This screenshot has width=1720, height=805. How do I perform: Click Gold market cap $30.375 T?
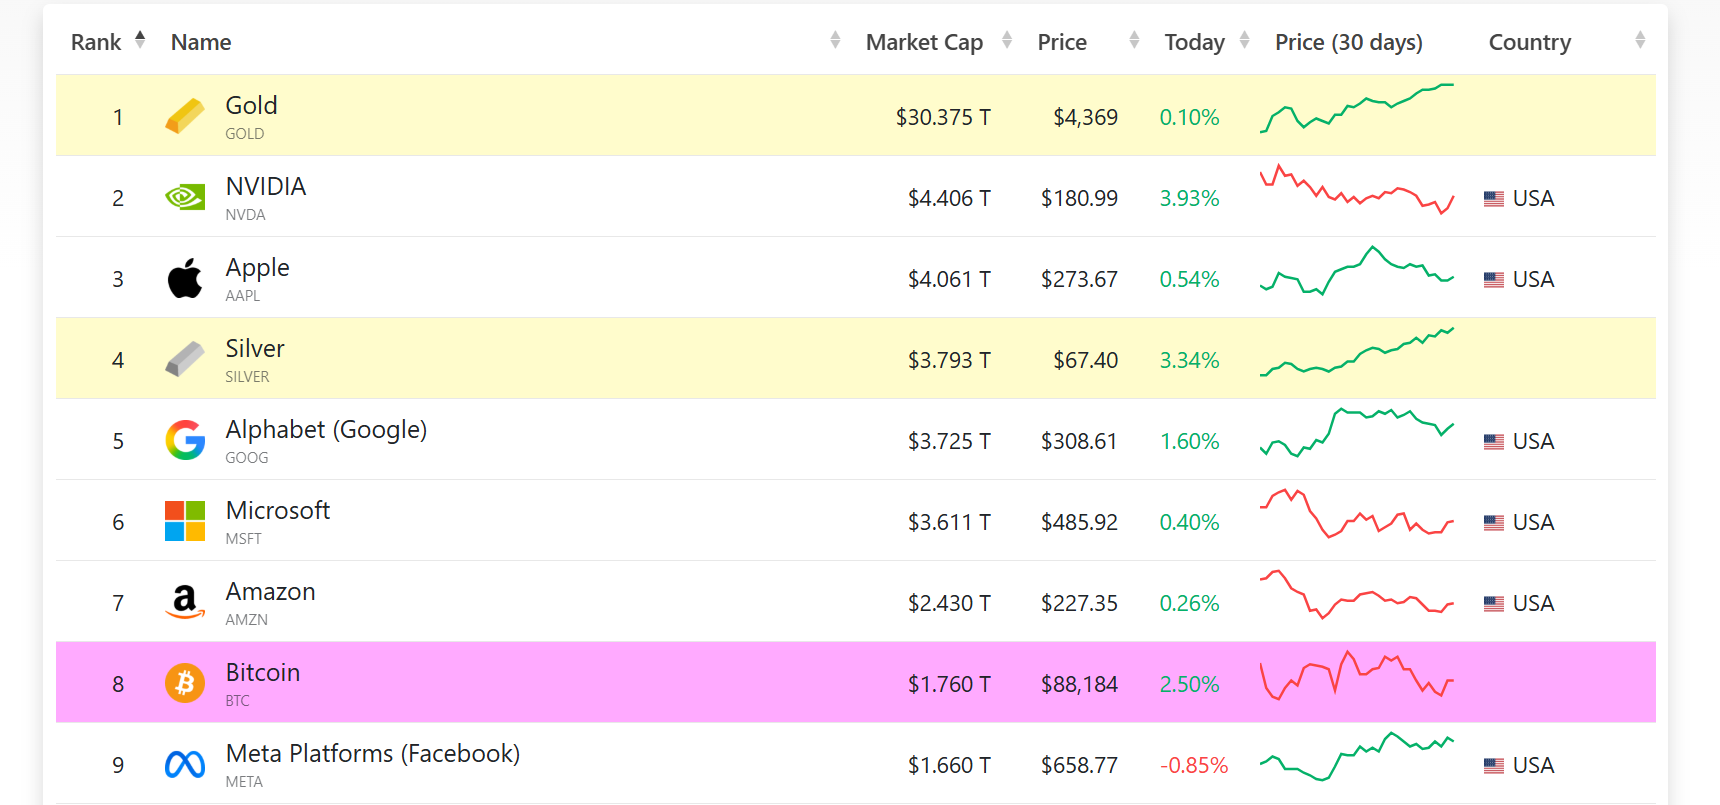pyautogui.click(x=943, y=117)
